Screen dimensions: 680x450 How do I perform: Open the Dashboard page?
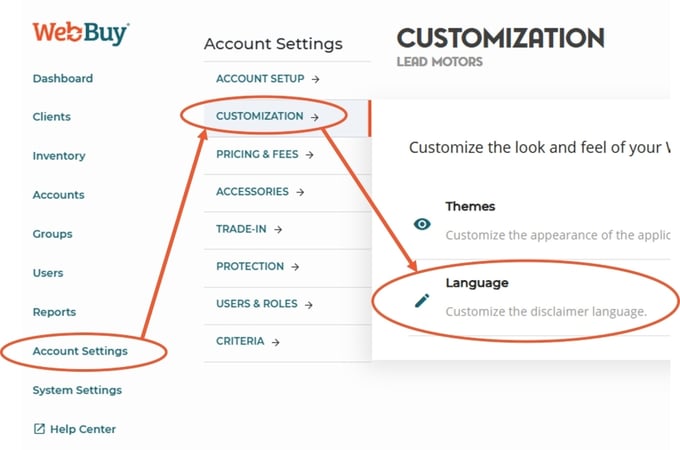pos(62,78)
